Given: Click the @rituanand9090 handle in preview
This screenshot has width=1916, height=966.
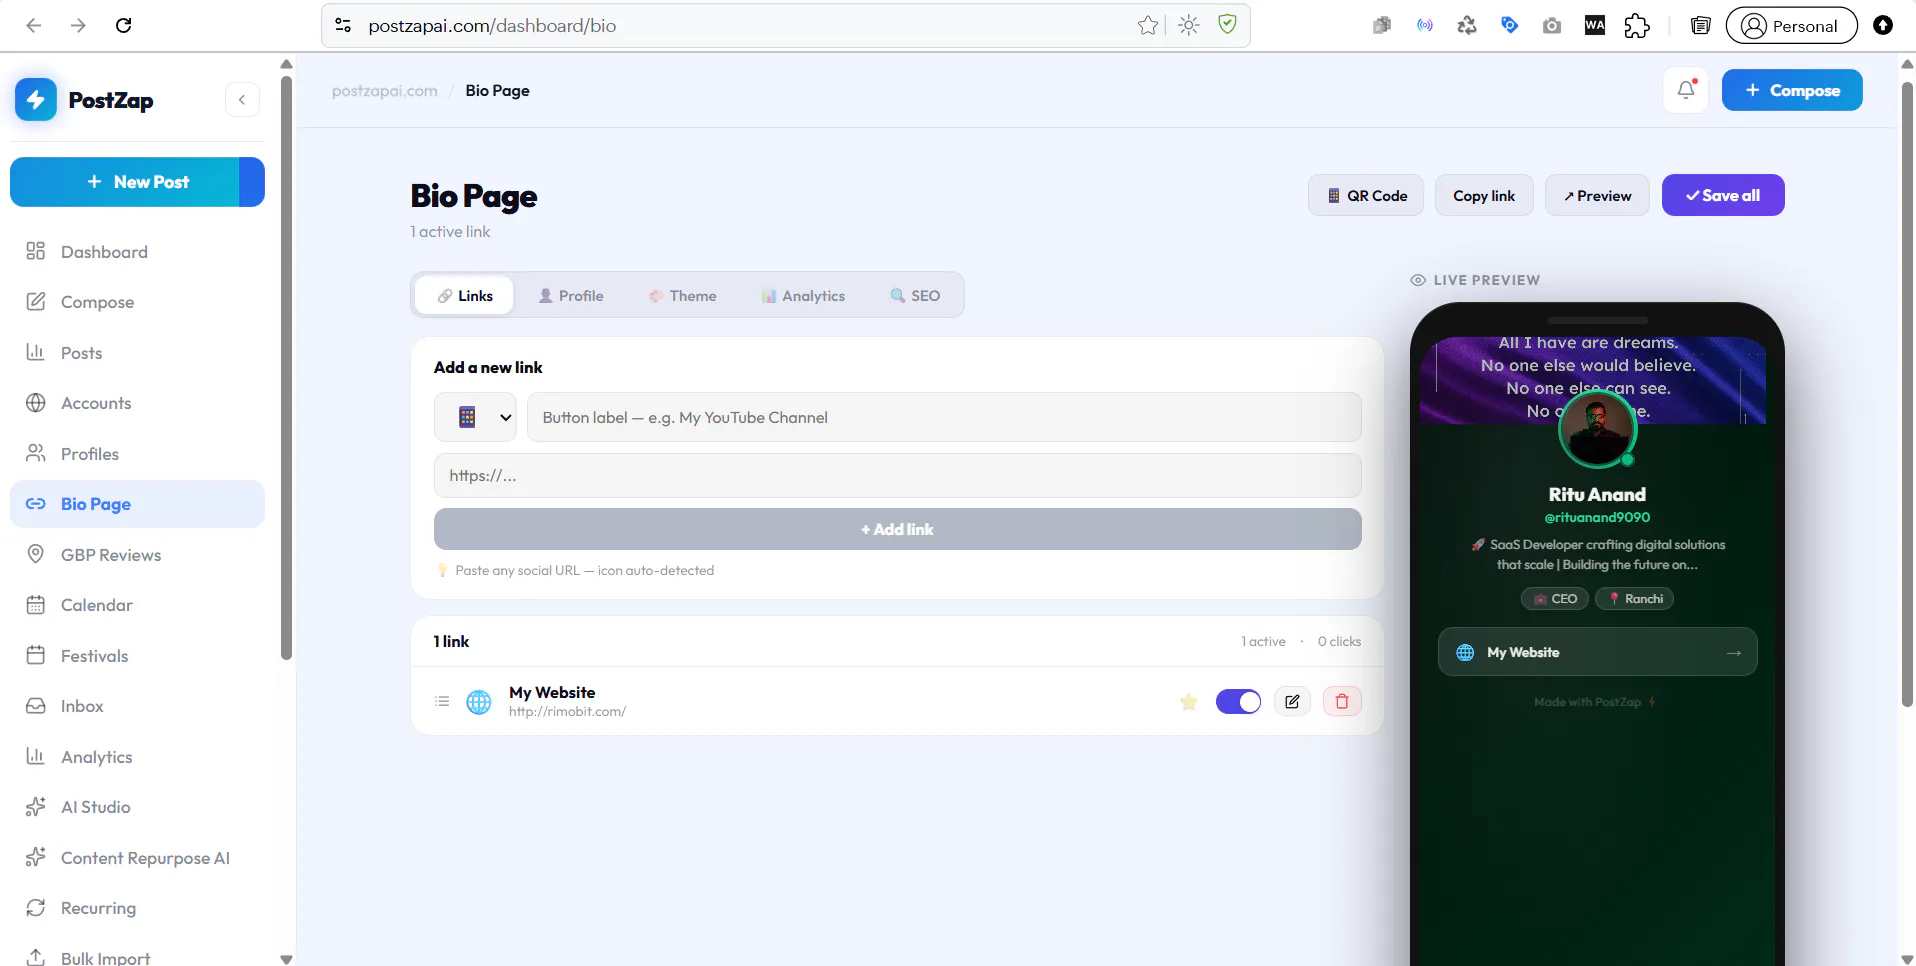Looking at the screenshot, I should coord(1597,518).
